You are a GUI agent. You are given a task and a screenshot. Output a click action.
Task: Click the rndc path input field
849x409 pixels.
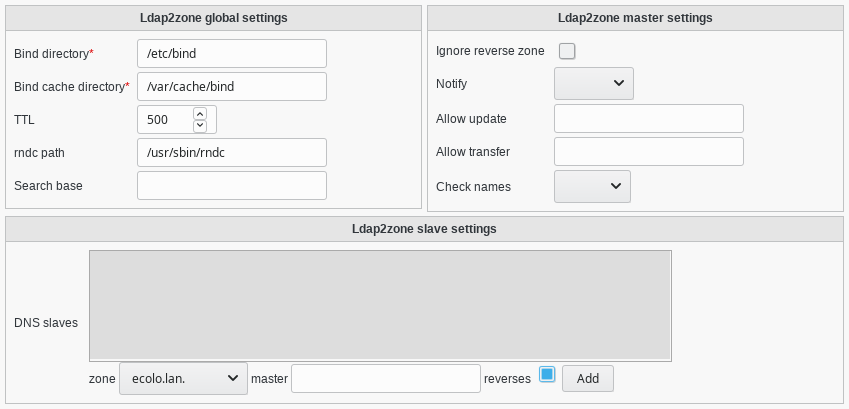232,153
